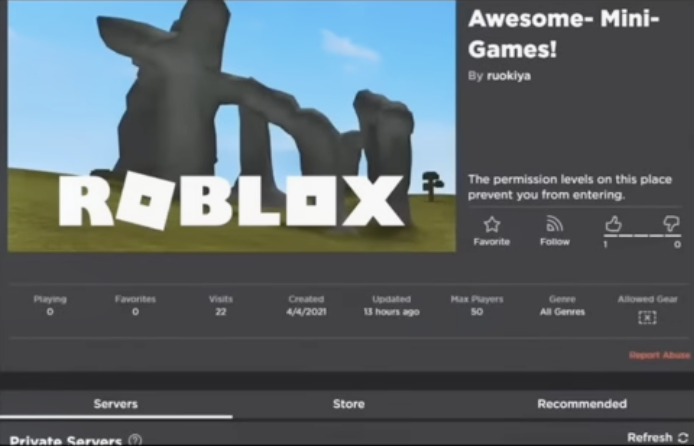
Task: Click the thumbs up like icon
Action: tap(613, 224)
